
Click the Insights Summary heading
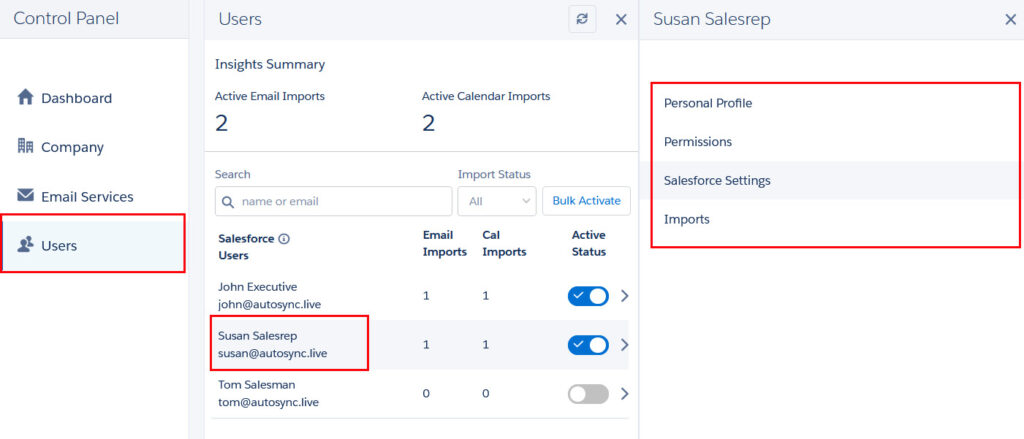pyautogui.click(x=270, y=64)
